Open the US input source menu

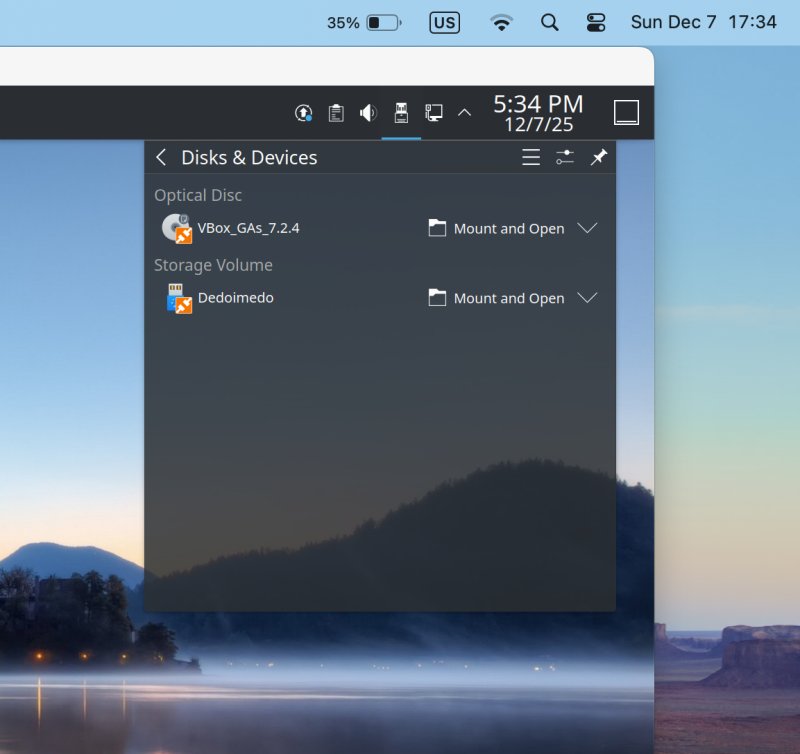pyautogui.click(x=445, y=22)
